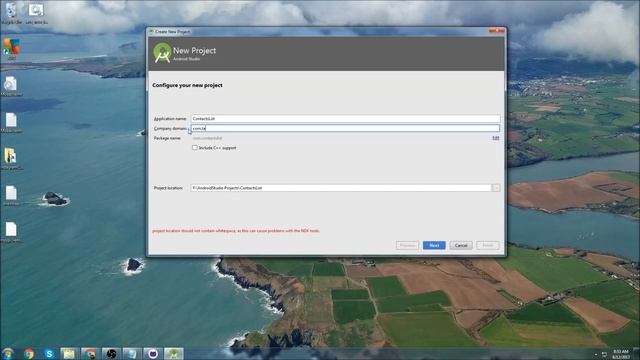Click the Cancel button
Screen dimensions: 640x360
coord(461,245)
